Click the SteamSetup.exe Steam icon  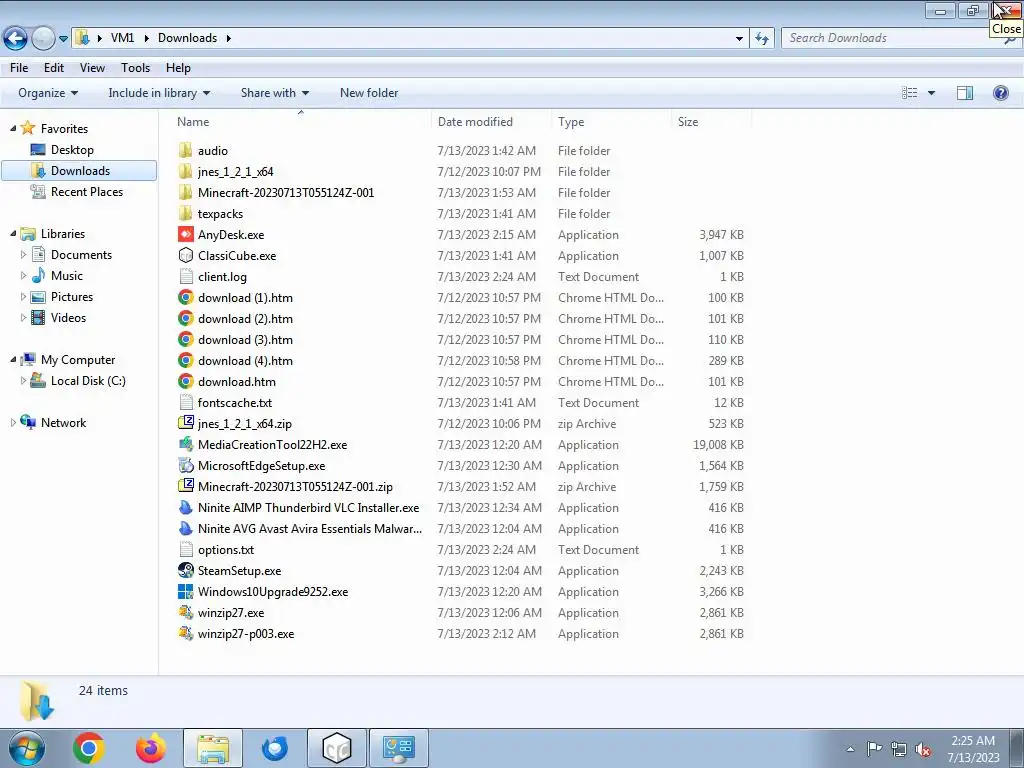(x=185, y=570)
